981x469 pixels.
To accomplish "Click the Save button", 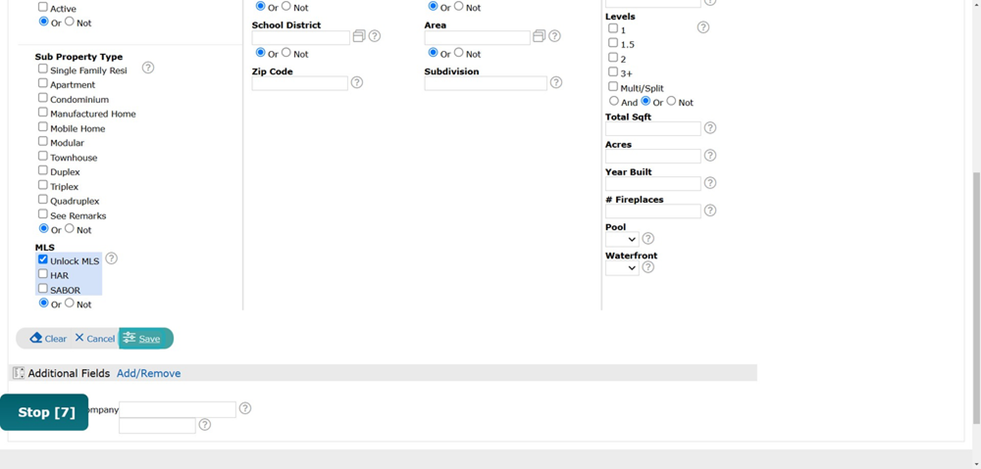I will tap(146, 338).
